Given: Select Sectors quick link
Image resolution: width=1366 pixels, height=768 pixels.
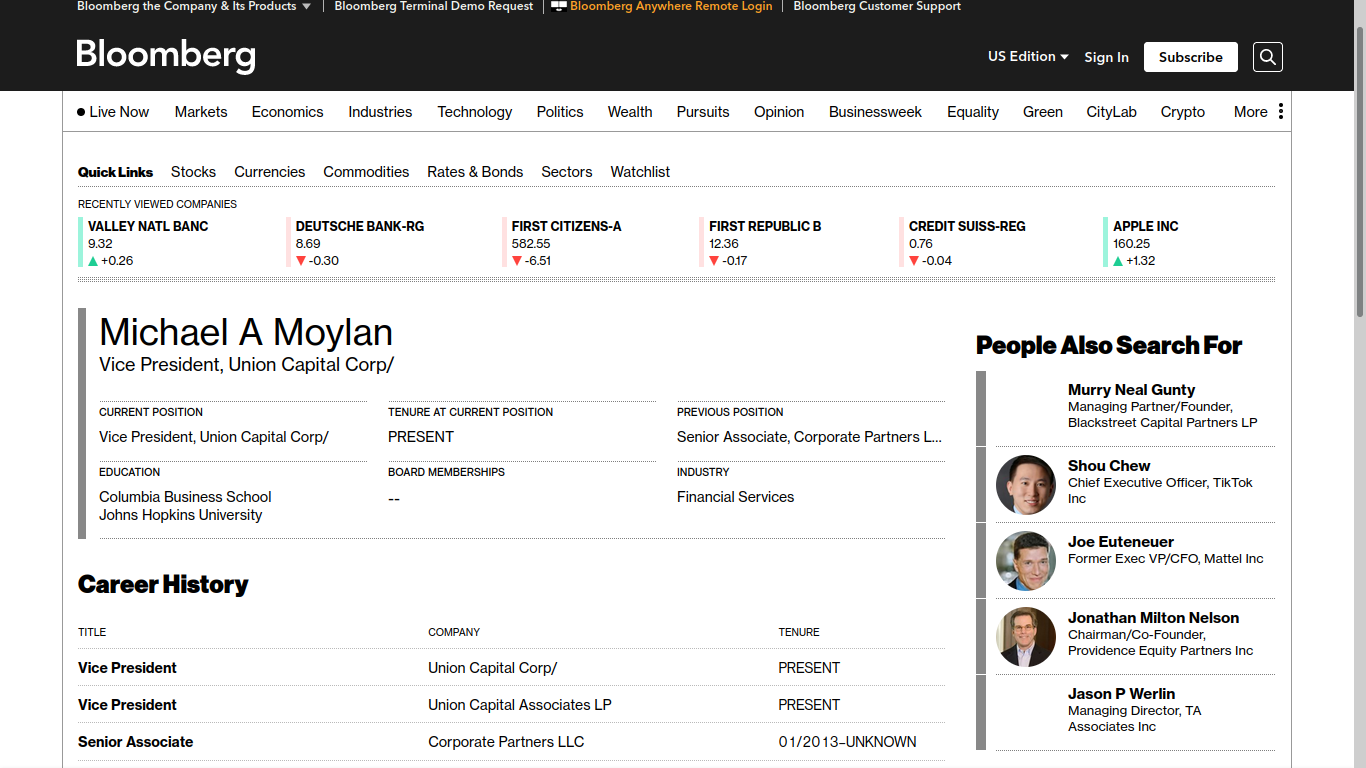Looking at the screenshot, I should (x=567, y=172).
